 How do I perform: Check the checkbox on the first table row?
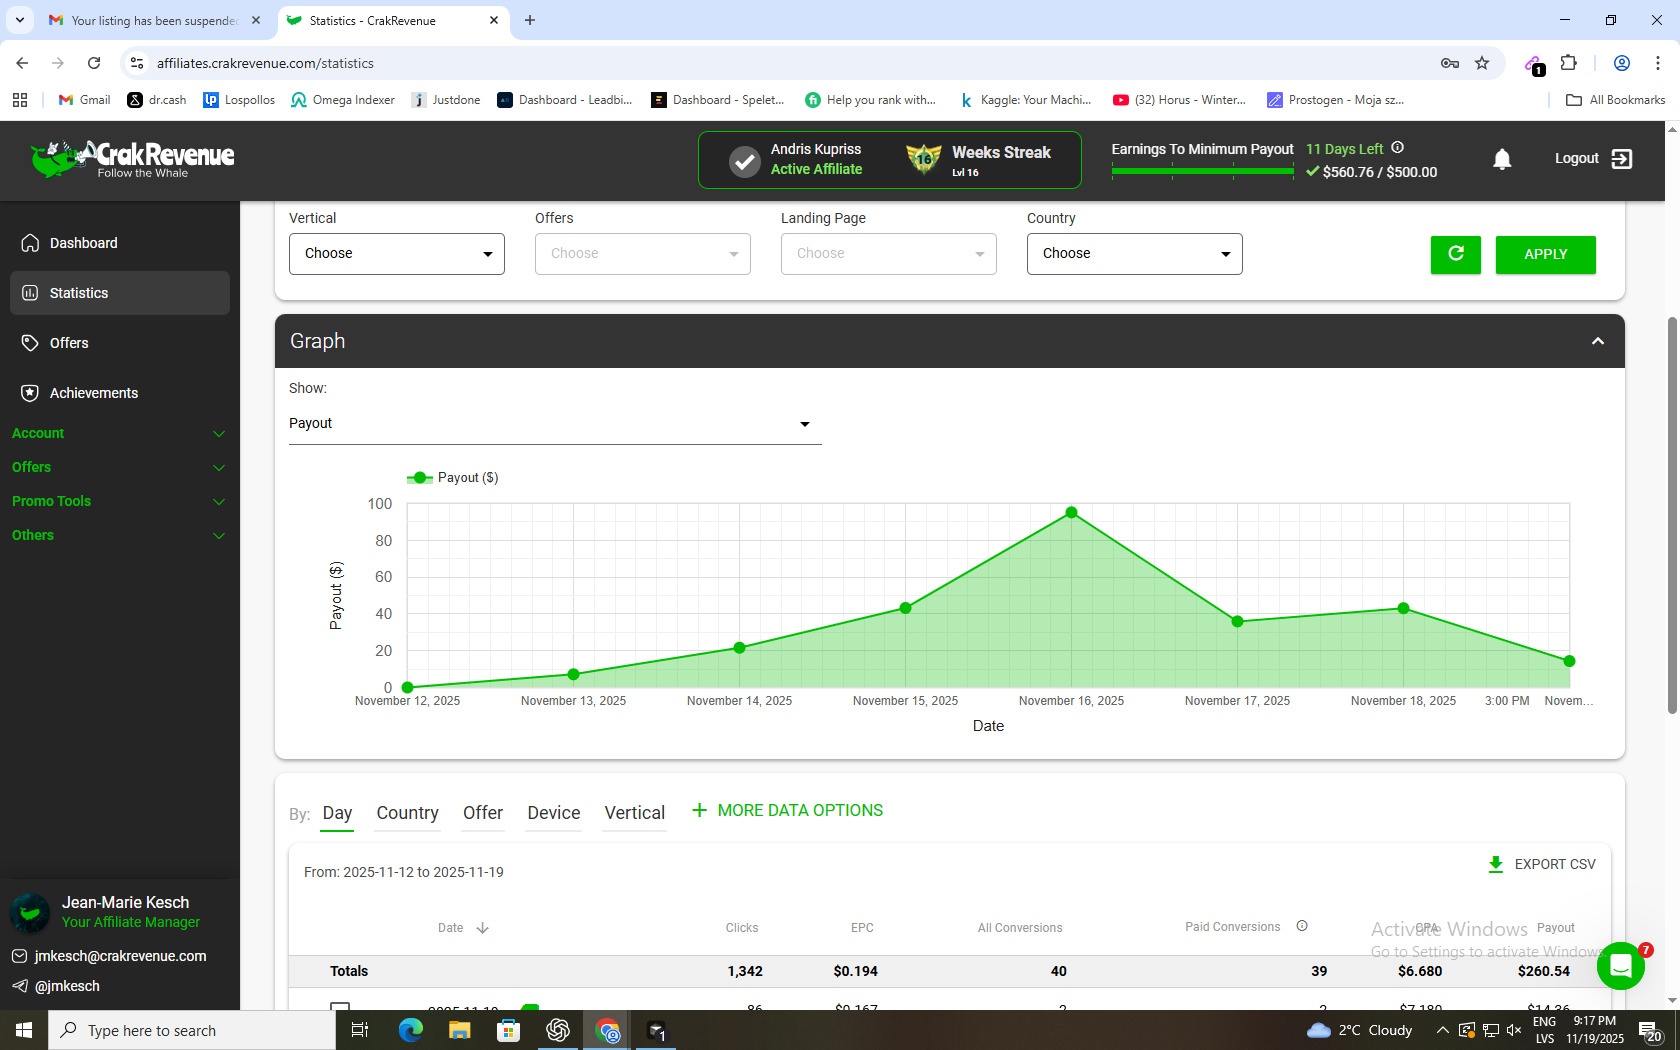340,1009
